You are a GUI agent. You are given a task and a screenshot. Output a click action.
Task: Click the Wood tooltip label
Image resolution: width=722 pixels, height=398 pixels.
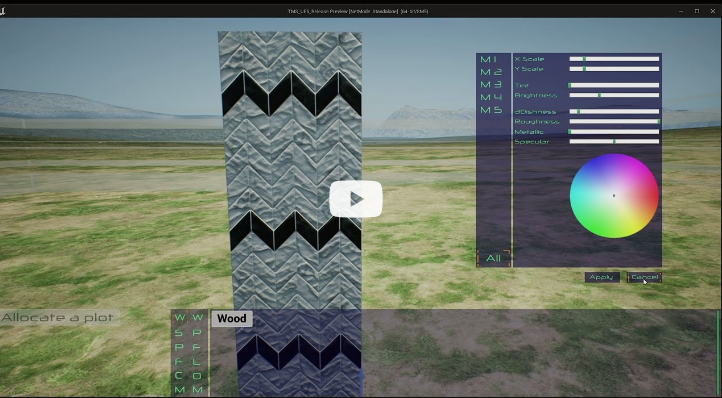coord(232,318)
